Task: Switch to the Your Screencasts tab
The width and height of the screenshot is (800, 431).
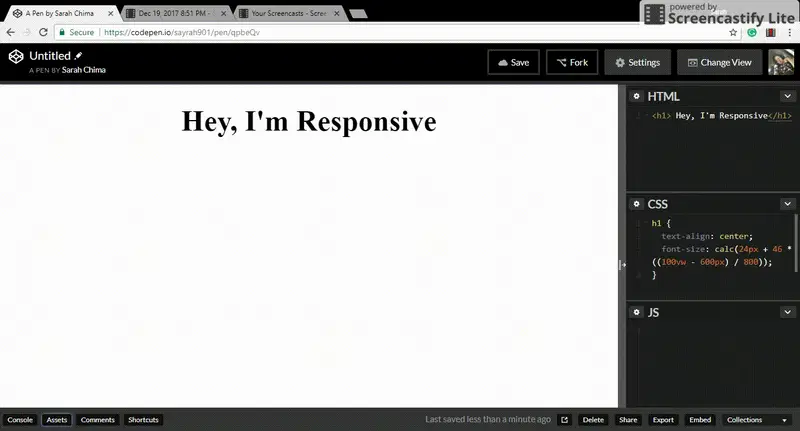Action: pyautogui.click(x=289, y=13)
